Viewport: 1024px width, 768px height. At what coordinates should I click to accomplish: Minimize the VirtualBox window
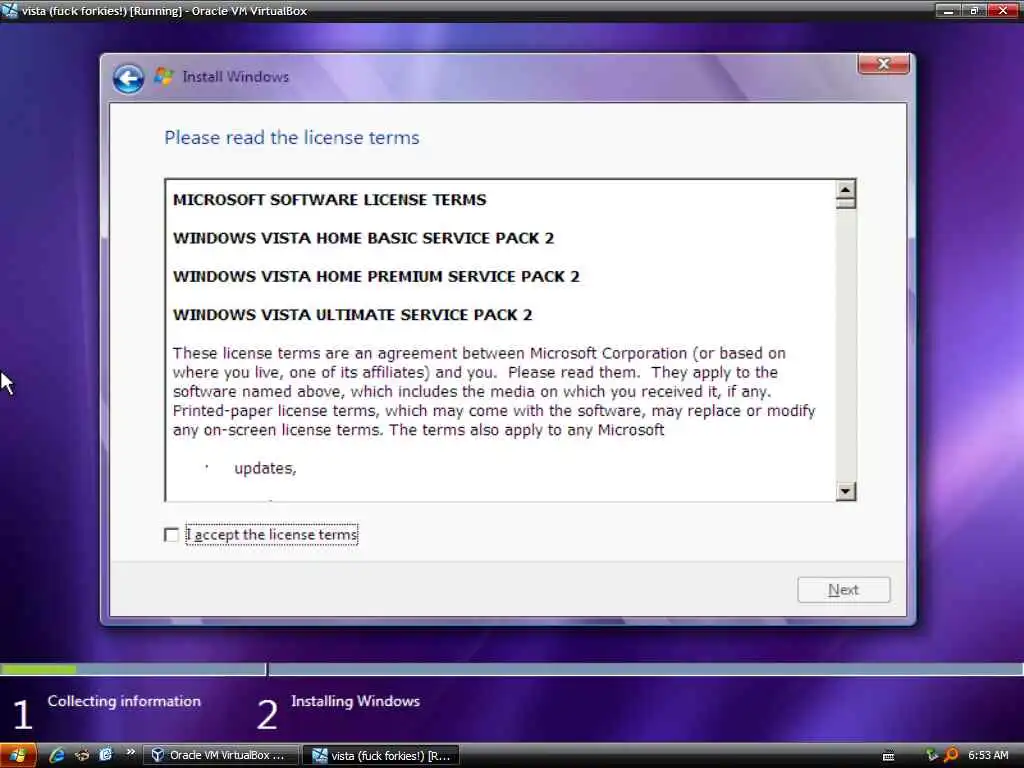(948, 10)
